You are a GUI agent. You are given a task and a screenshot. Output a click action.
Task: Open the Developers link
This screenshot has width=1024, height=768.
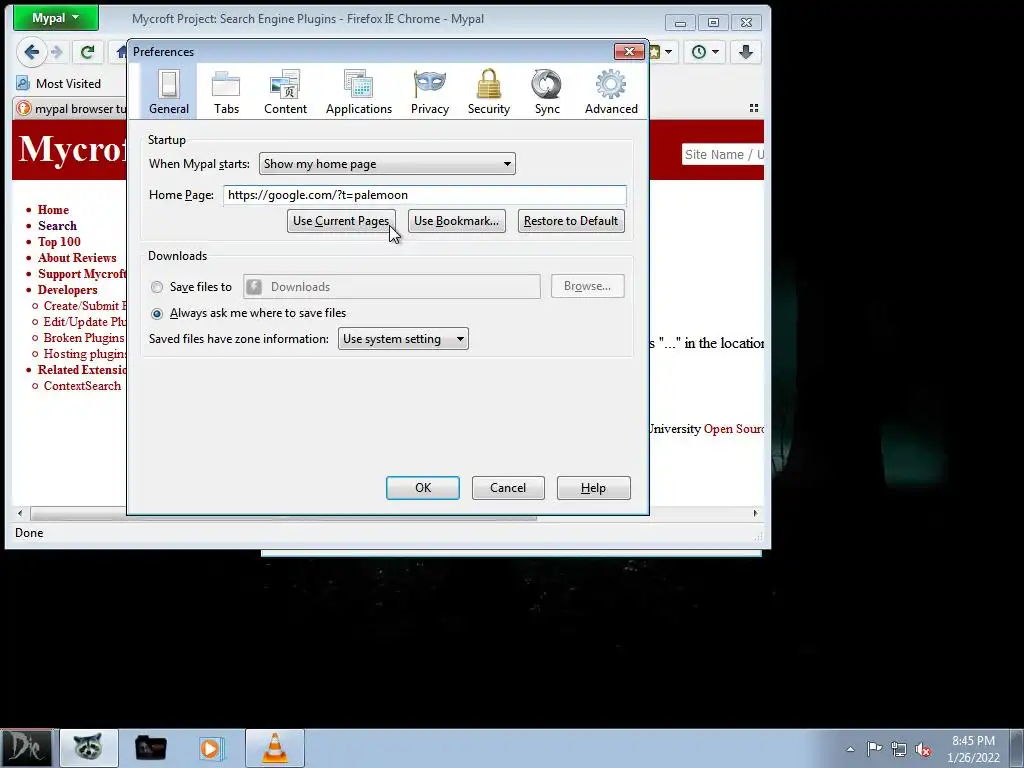pos(67,290)
